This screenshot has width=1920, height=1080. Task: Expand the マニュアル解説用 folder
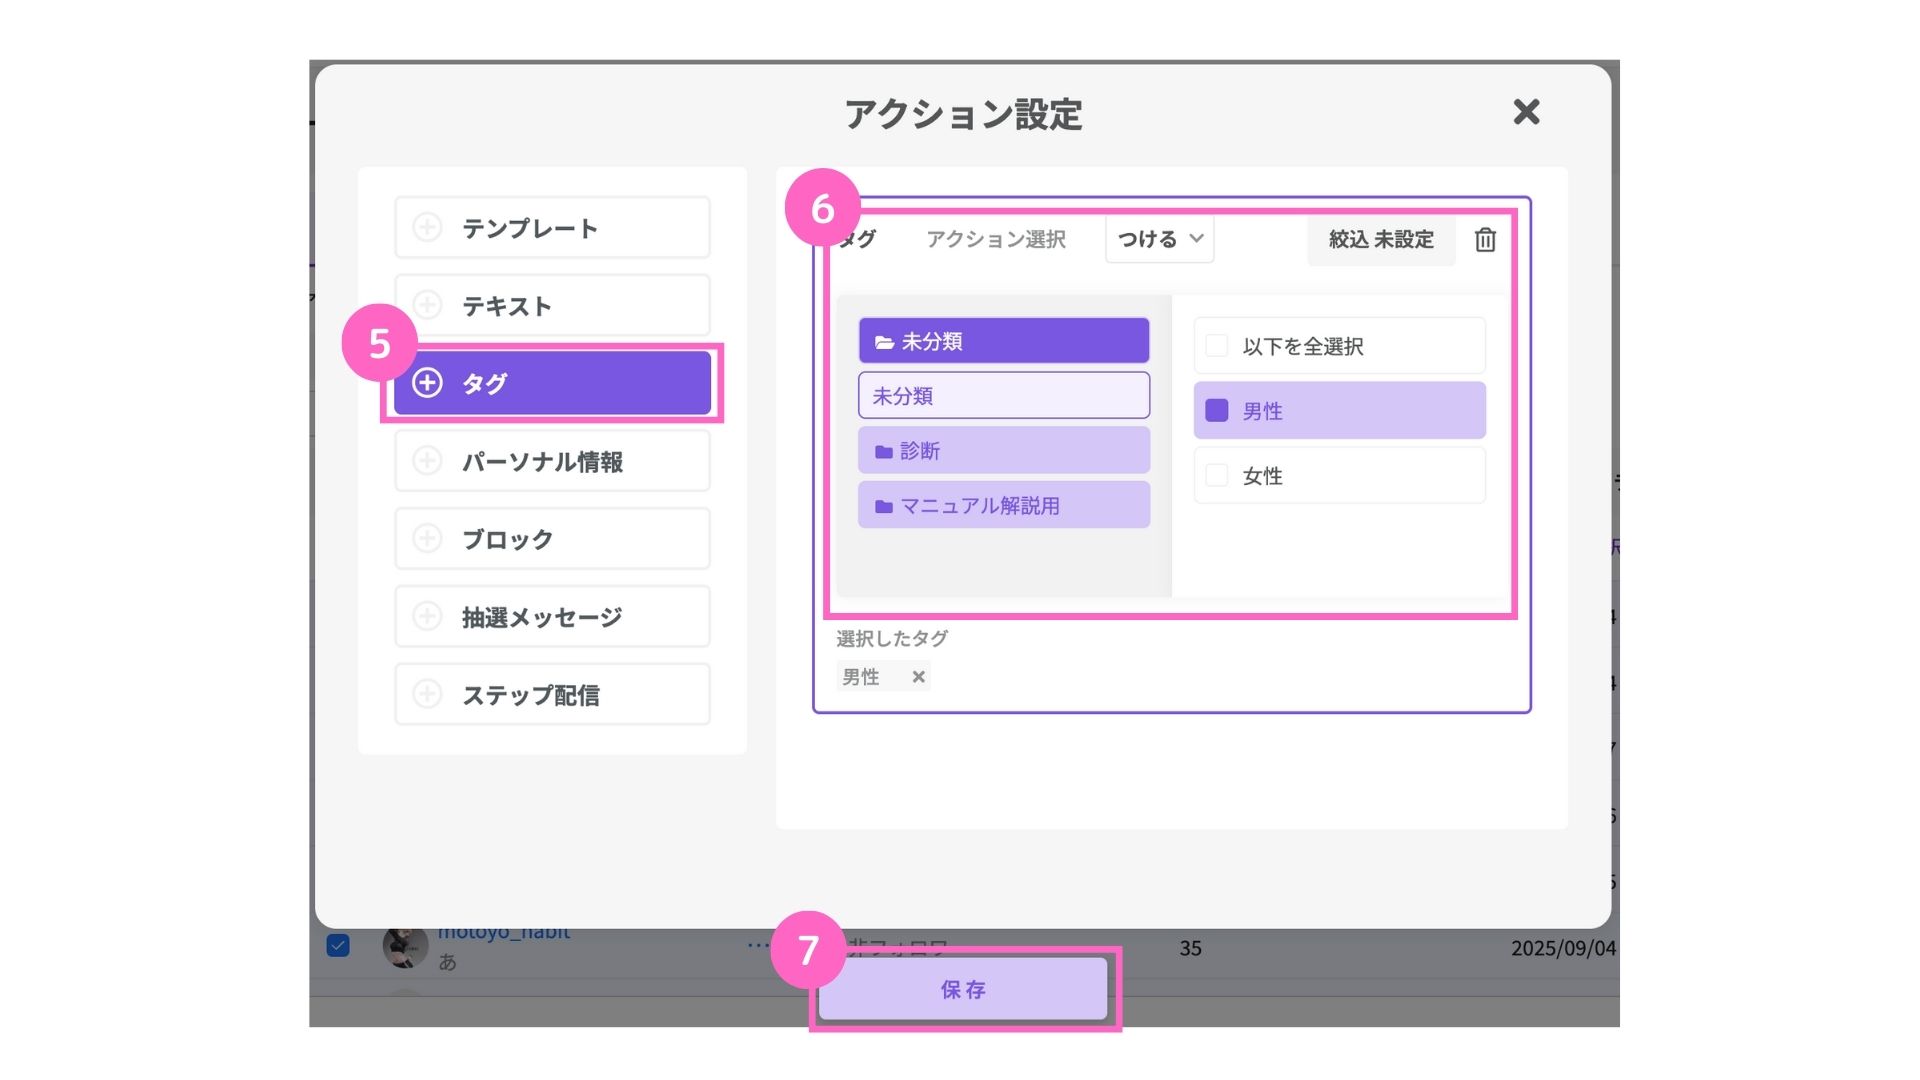coord(1003,506)
